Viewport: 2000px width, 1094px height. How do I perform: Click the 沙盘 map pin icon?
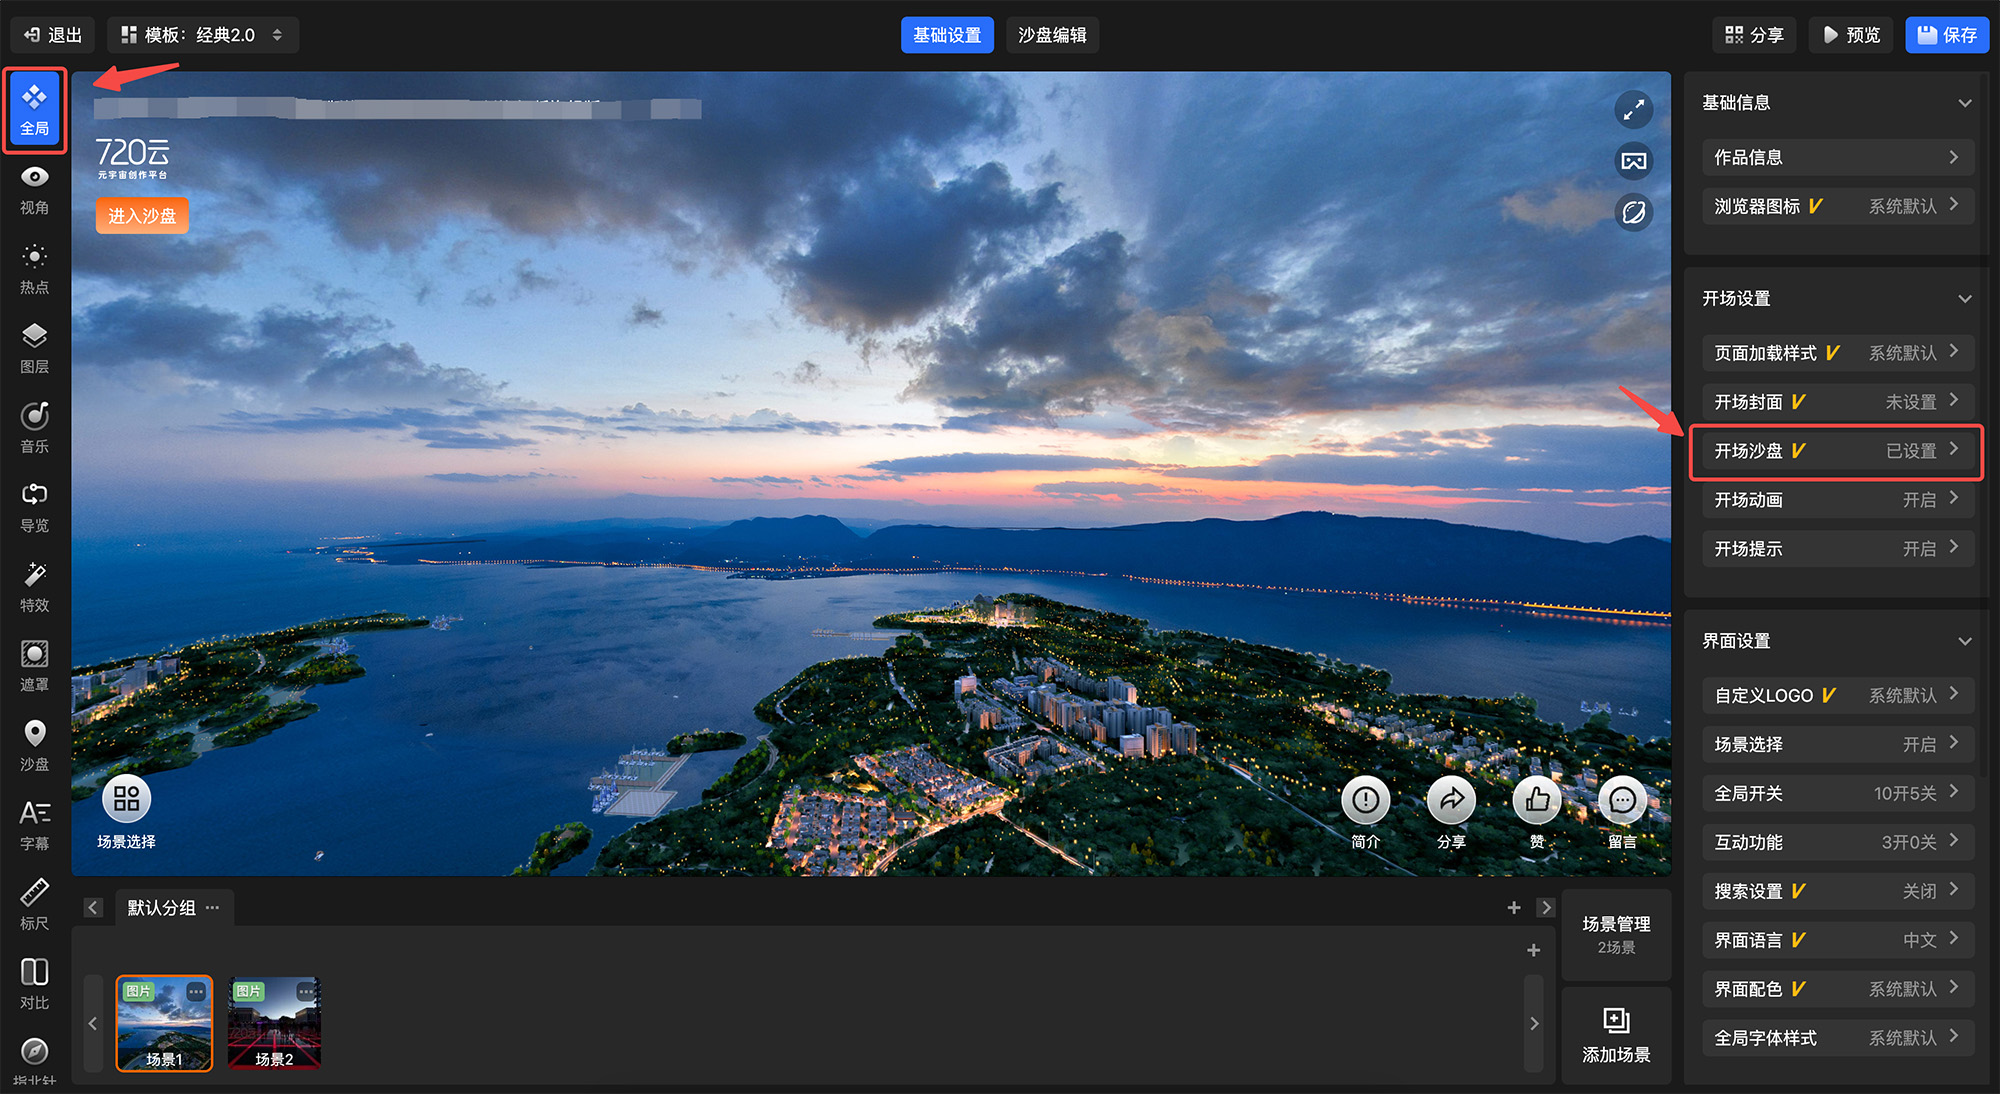(34, 745)
